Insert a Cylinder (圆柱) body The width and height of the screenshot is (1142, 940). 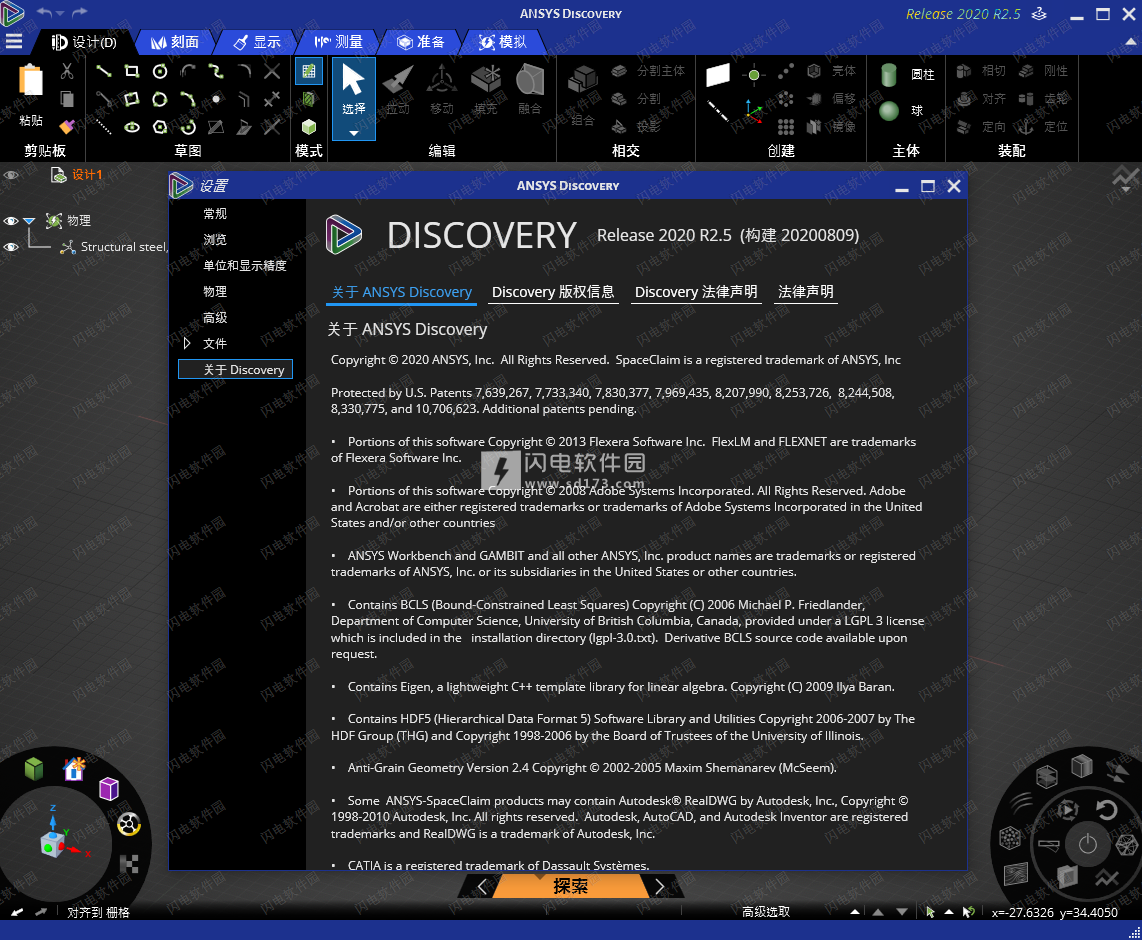click(889, 74)
